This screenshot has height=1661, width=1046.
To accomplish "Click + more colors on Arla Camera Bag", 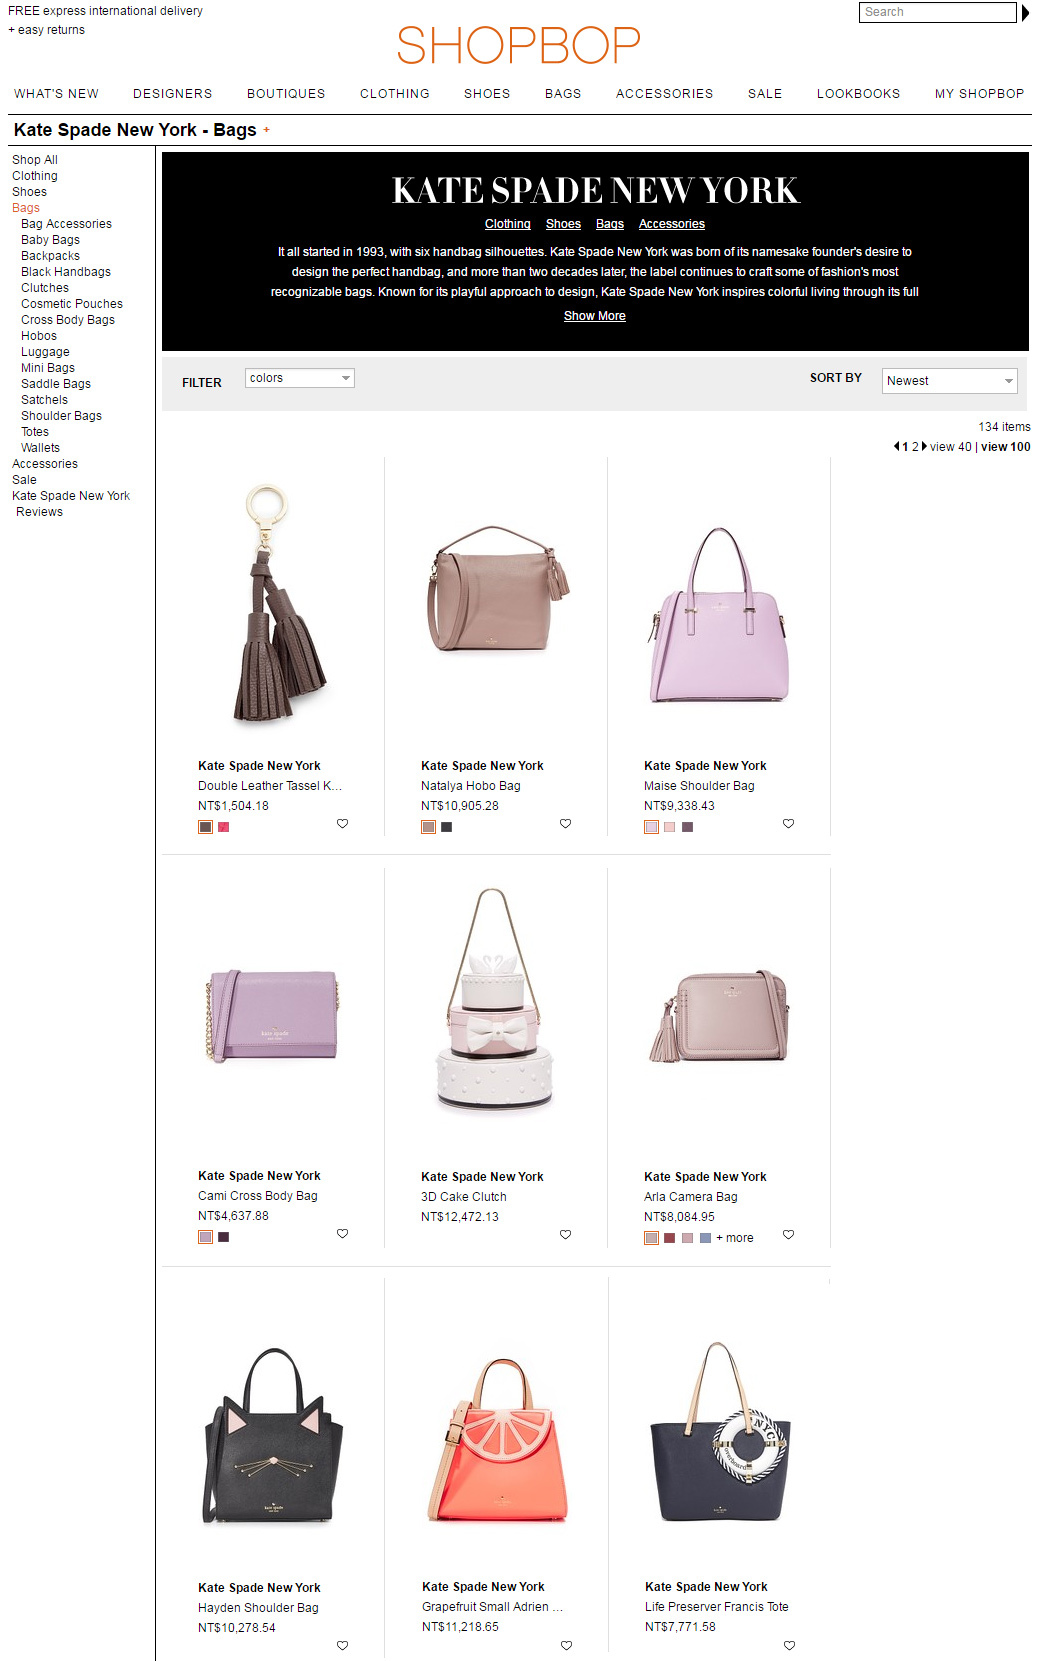I will pos(735,1238).
